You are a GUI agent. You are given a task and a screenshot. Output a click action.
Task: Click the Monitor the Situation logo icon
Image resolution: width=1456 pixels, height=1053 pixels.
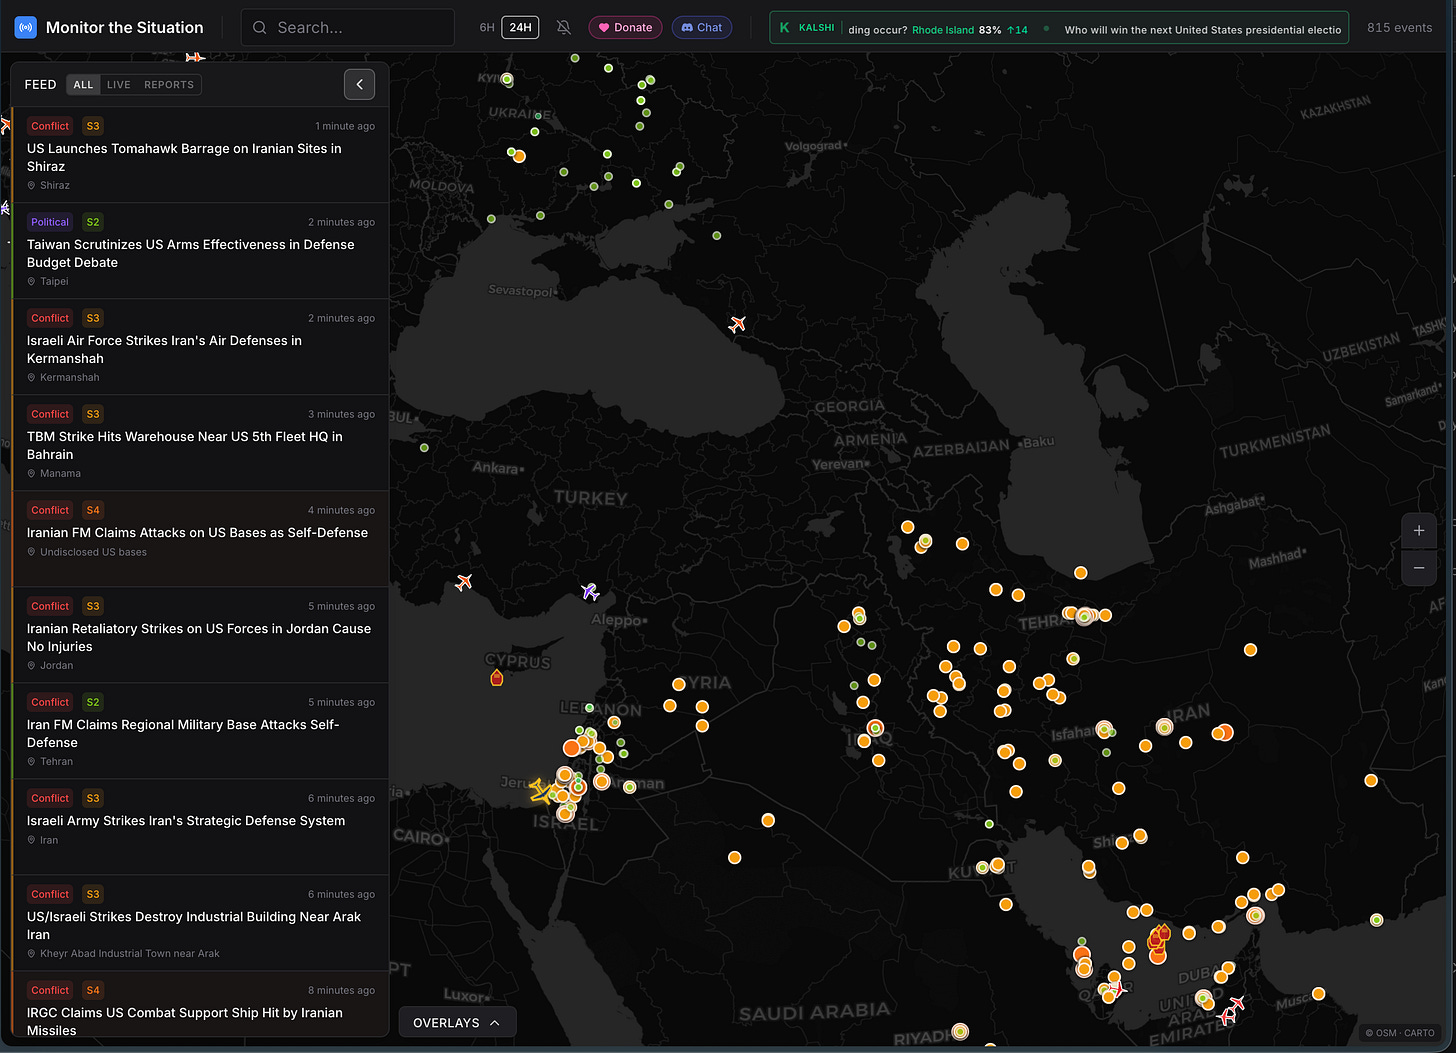(25, 28)
